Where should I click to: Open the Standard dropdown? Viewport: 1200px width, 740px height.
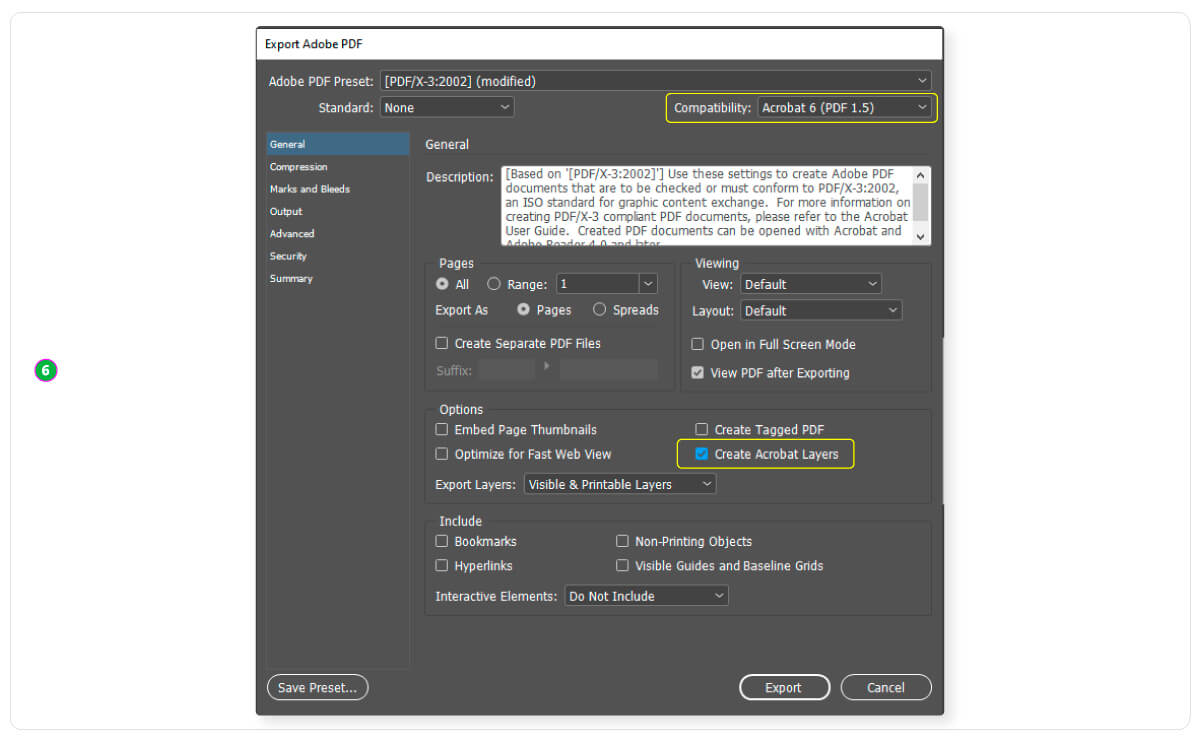447,107
